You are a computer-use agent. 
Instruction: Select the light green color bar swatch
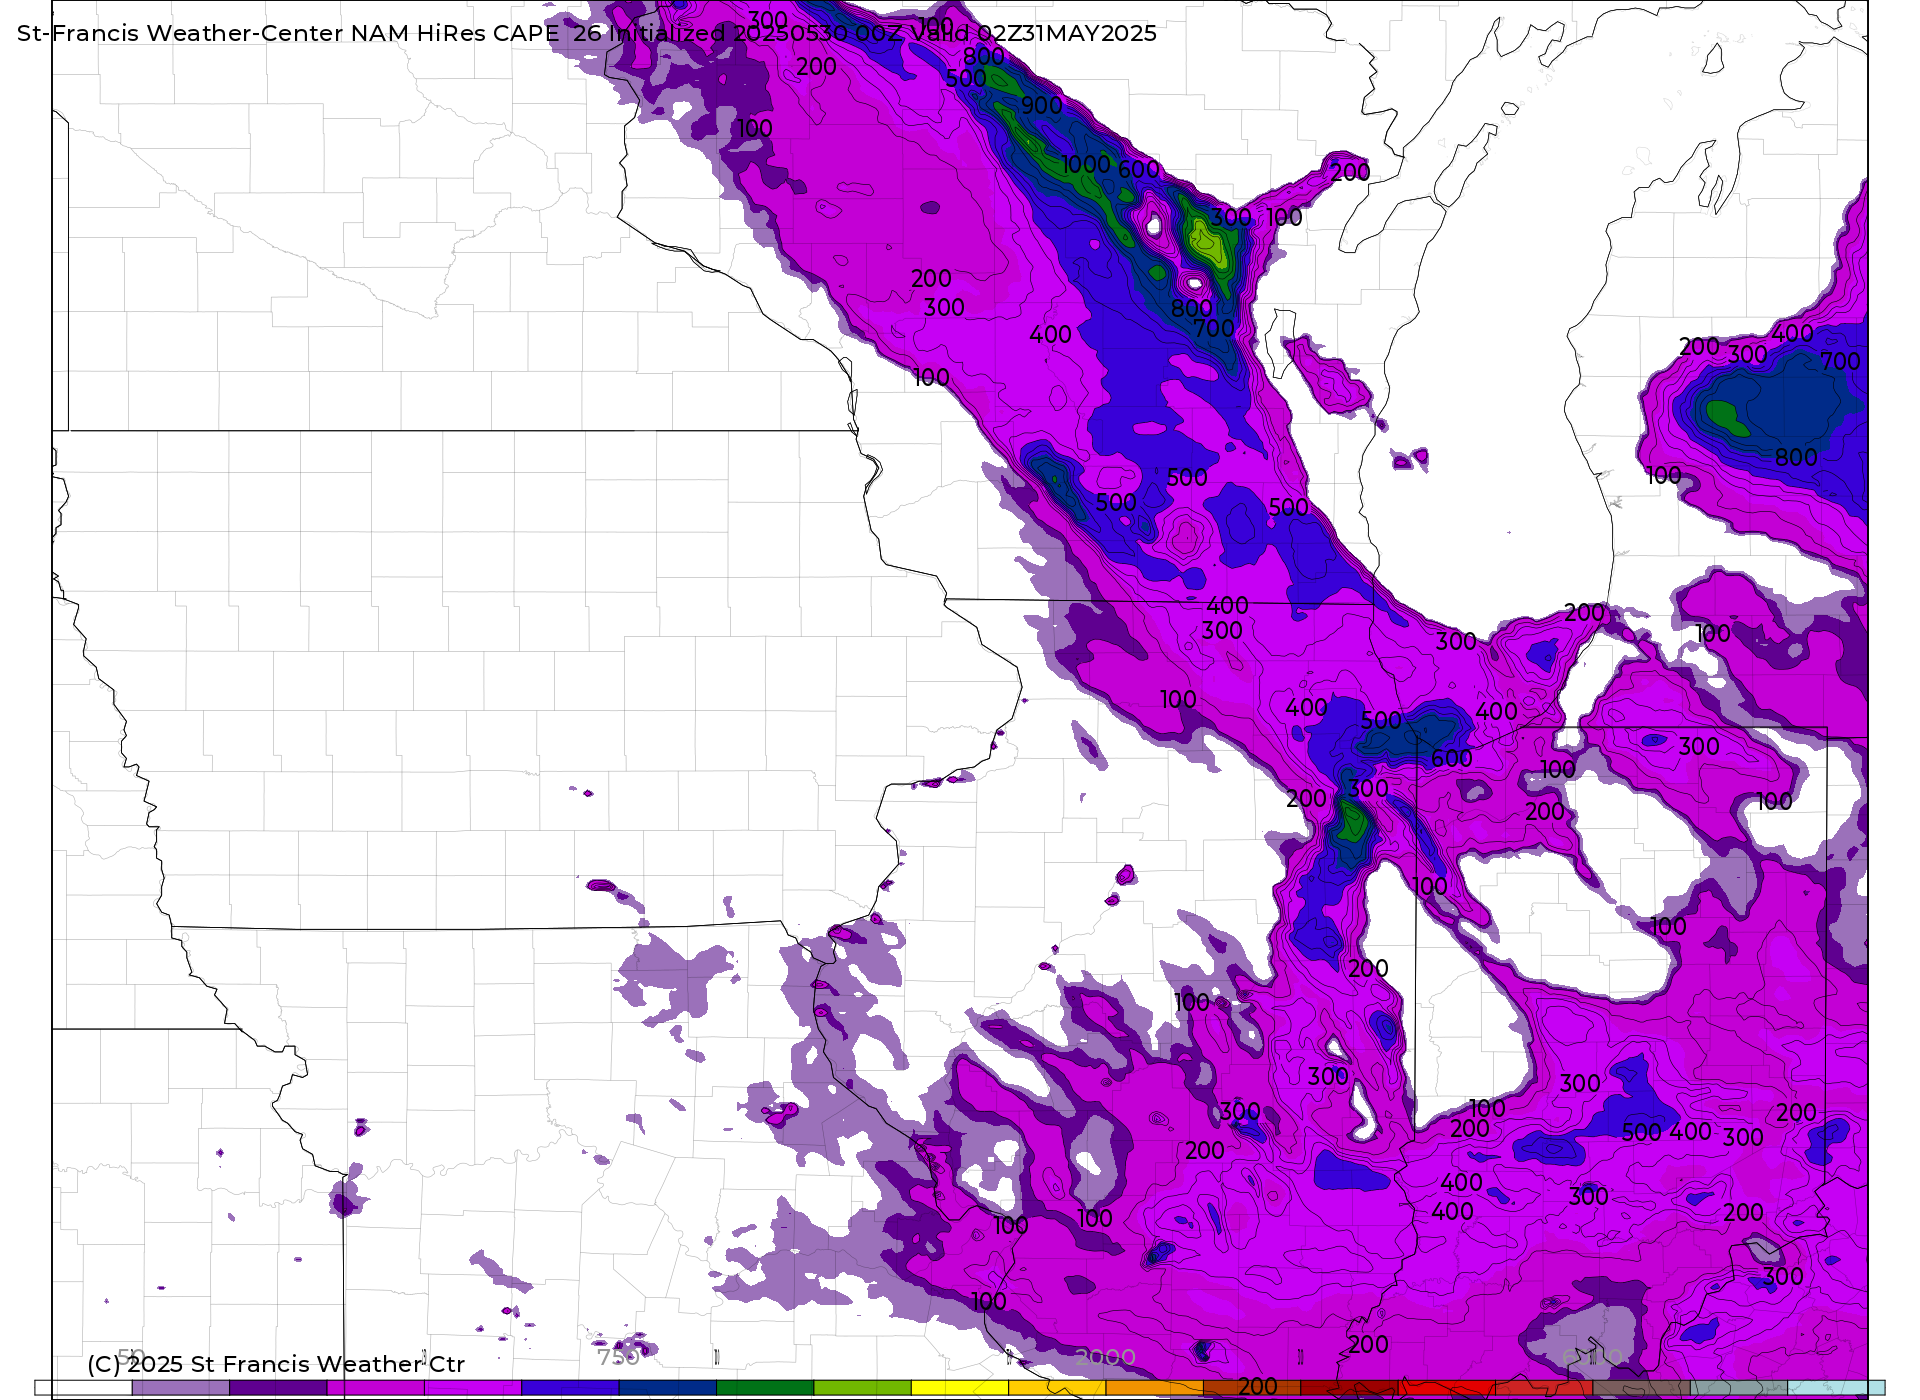pyautogui.click(x=862, y=1388)
